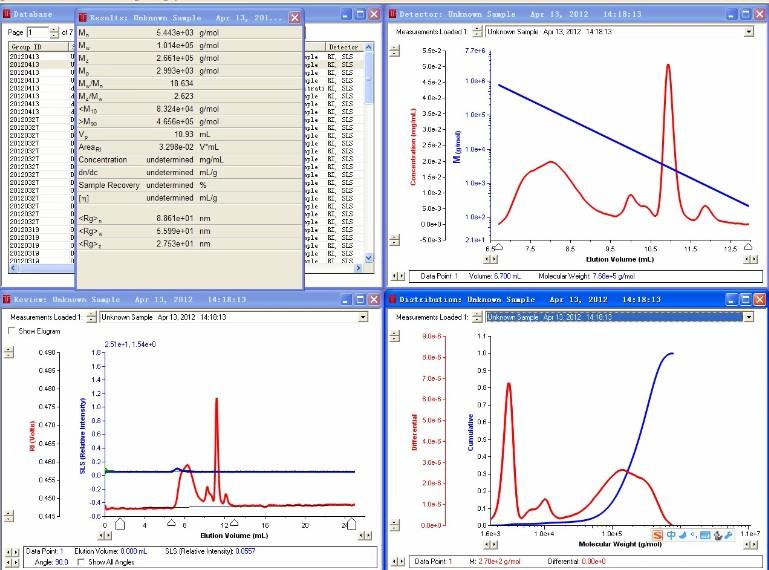The height and width of the screenshot is (570, 769).
Task: Click the Database list scroll down arrow
Action: pyautogui.click(x=369, y=258)
